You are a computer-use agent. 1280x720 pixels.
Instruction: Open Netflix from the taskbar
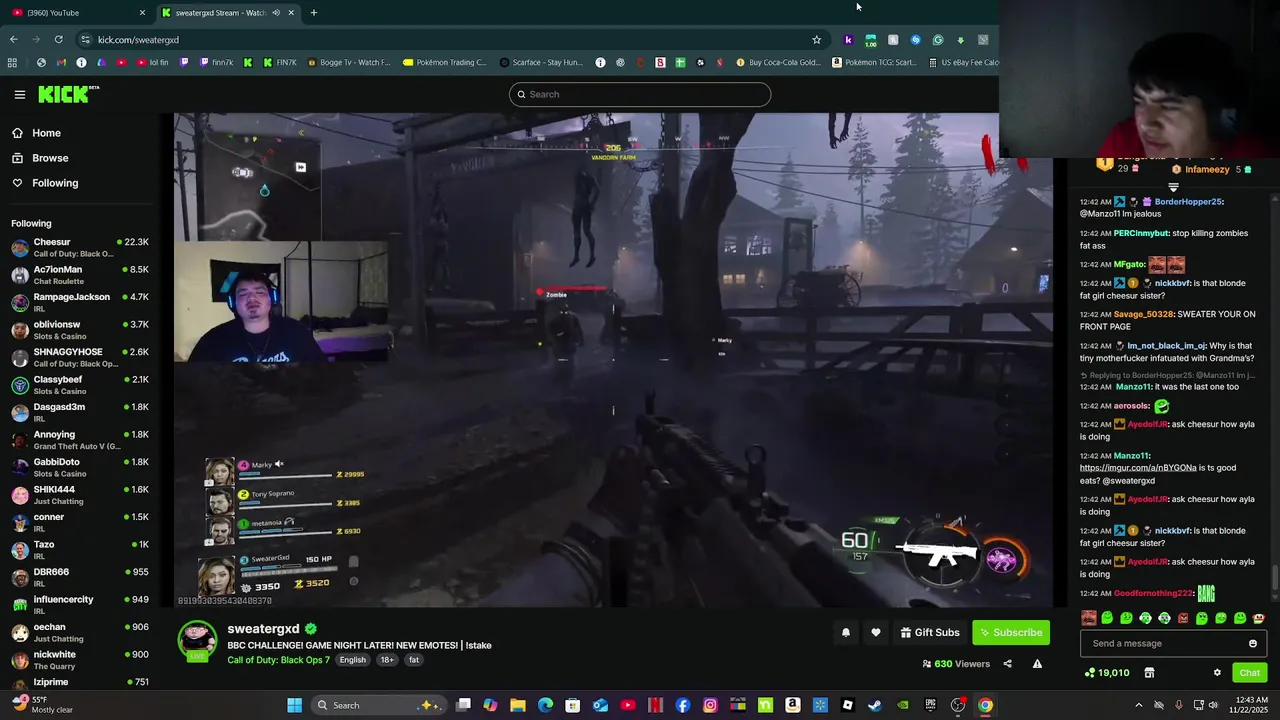(x=656, y=705)
